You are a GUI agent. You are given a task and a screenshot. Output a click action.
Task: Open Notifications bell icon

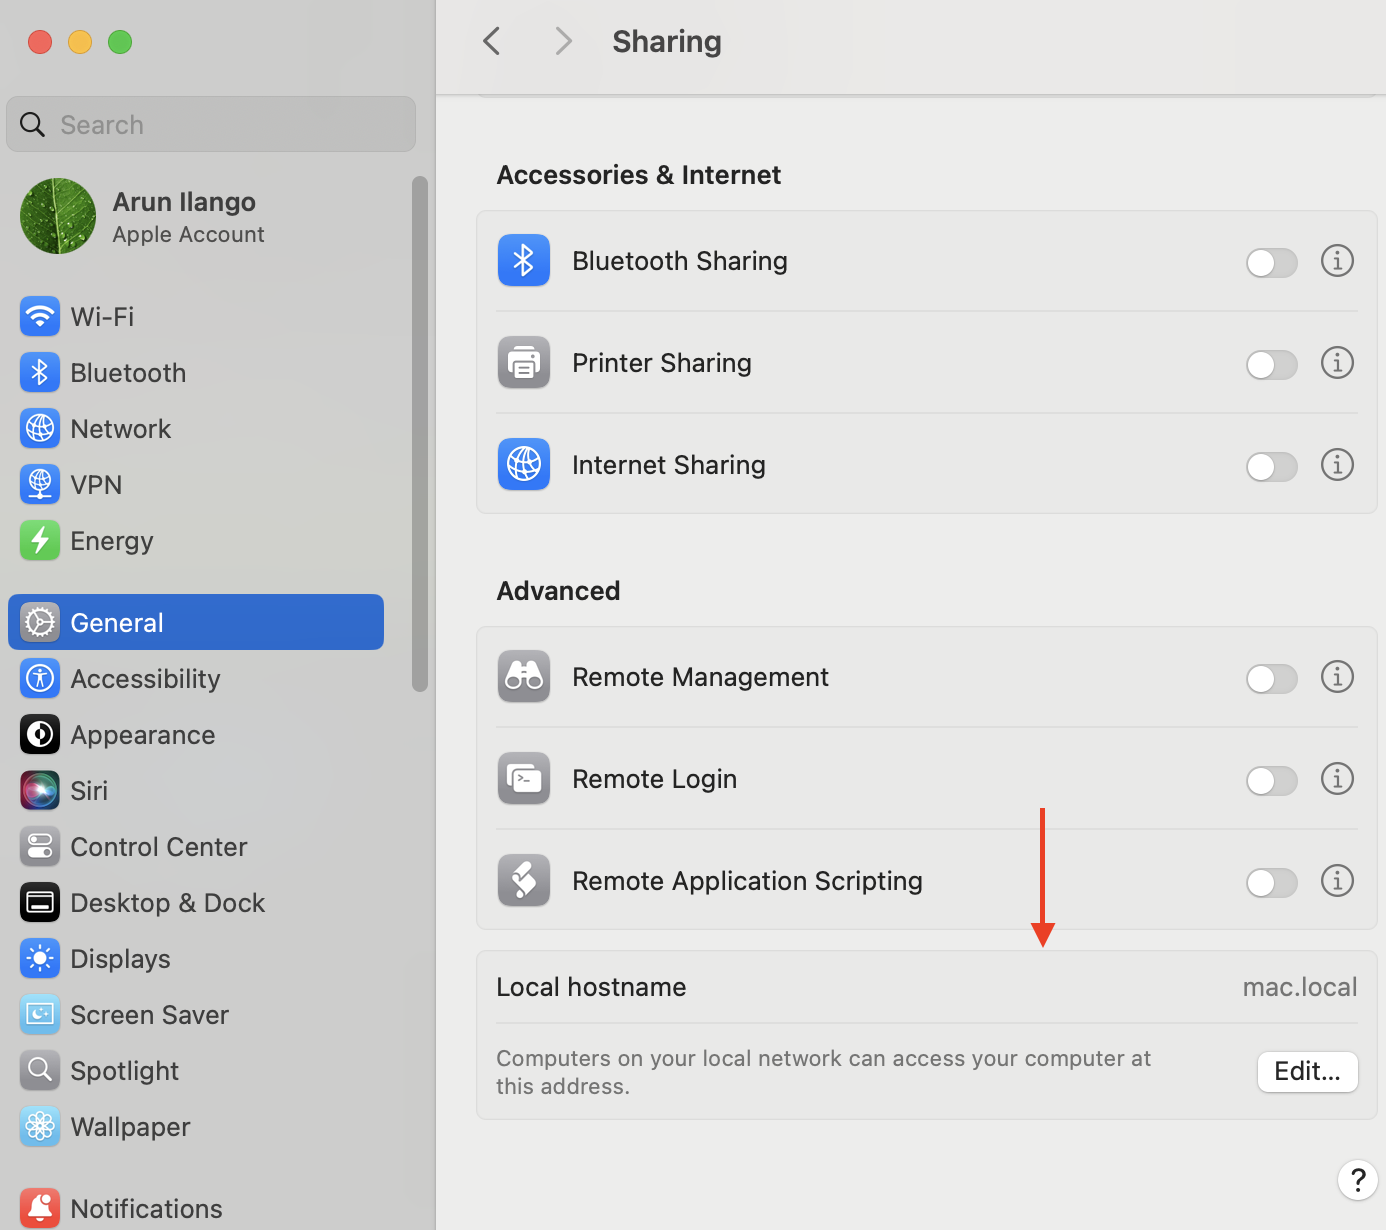coord(40,1209)
